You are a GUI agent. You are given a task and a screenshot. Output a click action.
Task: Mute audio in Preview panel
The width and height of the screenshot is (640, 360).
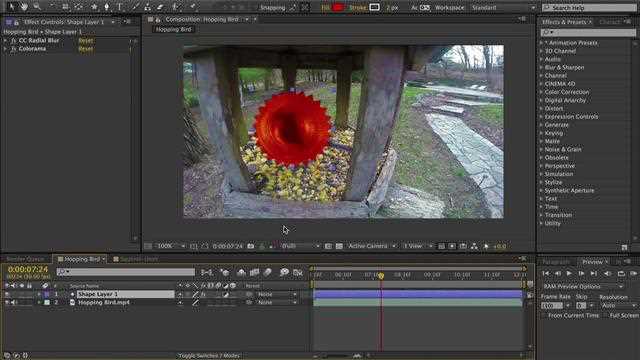point(607,273)
